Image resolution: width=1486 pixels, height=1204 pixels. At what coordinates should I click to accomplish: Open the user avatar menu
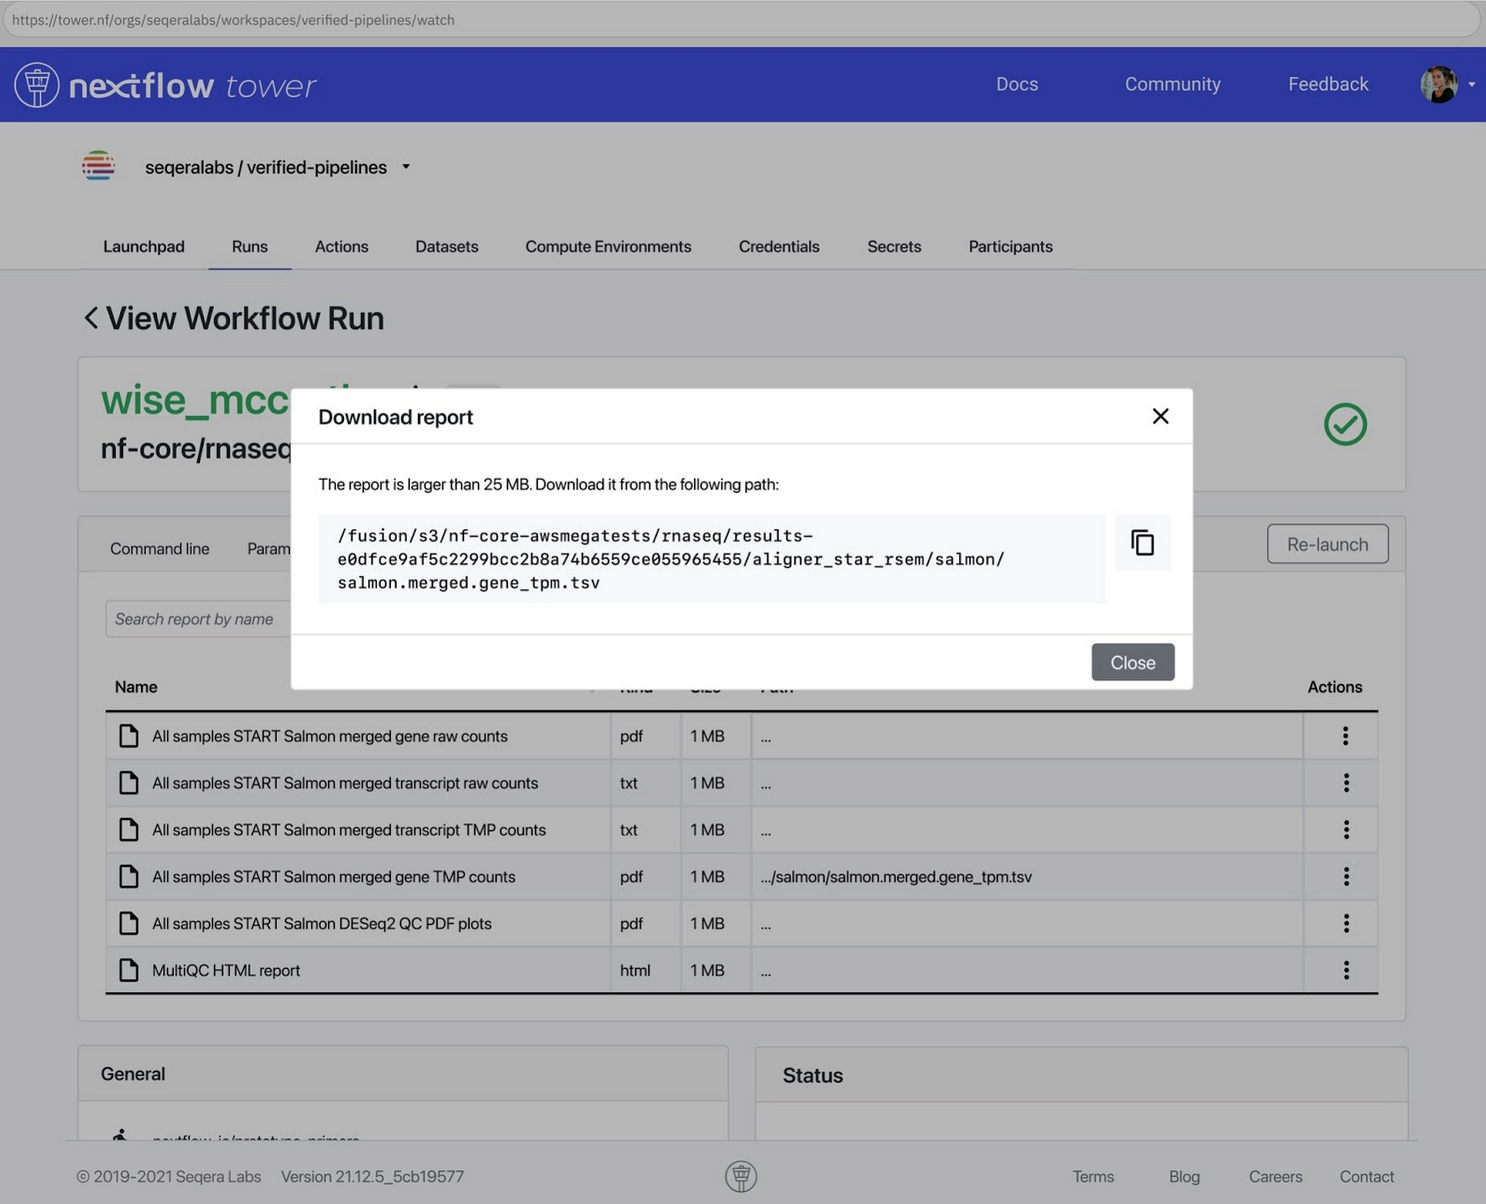point(1446,85)
